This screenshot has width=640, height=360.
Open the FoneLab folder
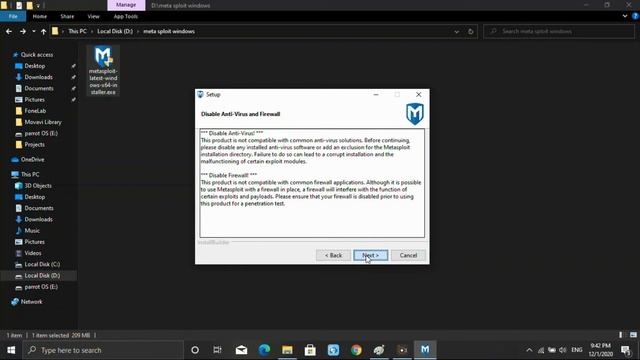click(35, 111)
